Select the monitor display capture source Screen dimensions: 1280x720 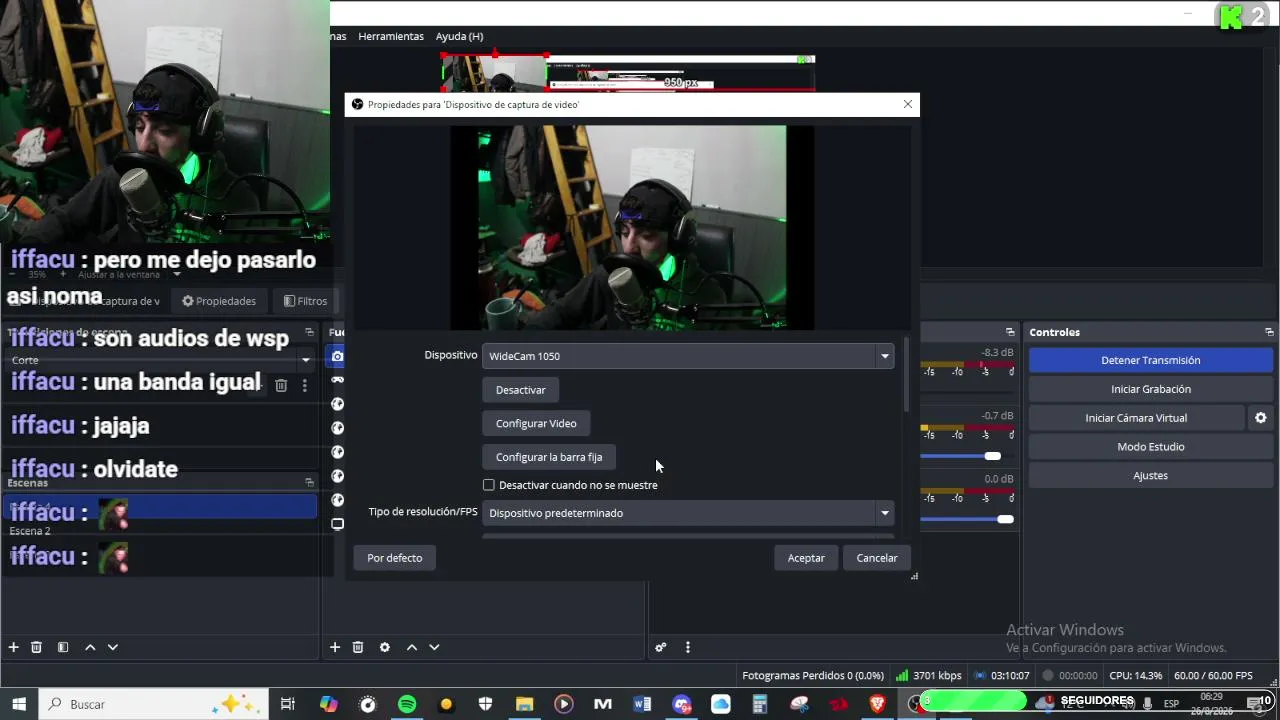point(337,524)
